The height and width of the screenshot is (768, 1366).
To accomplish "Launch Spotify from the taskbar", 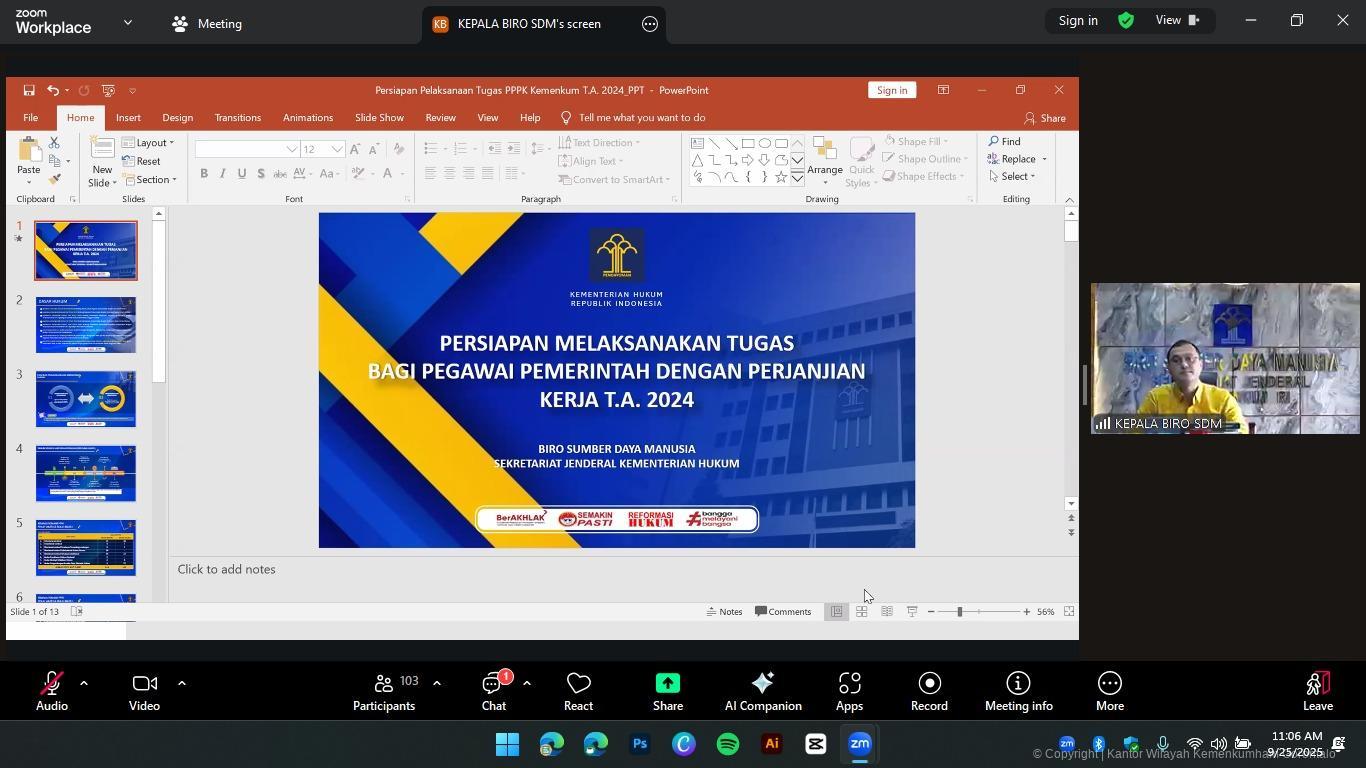I will 728,745.
